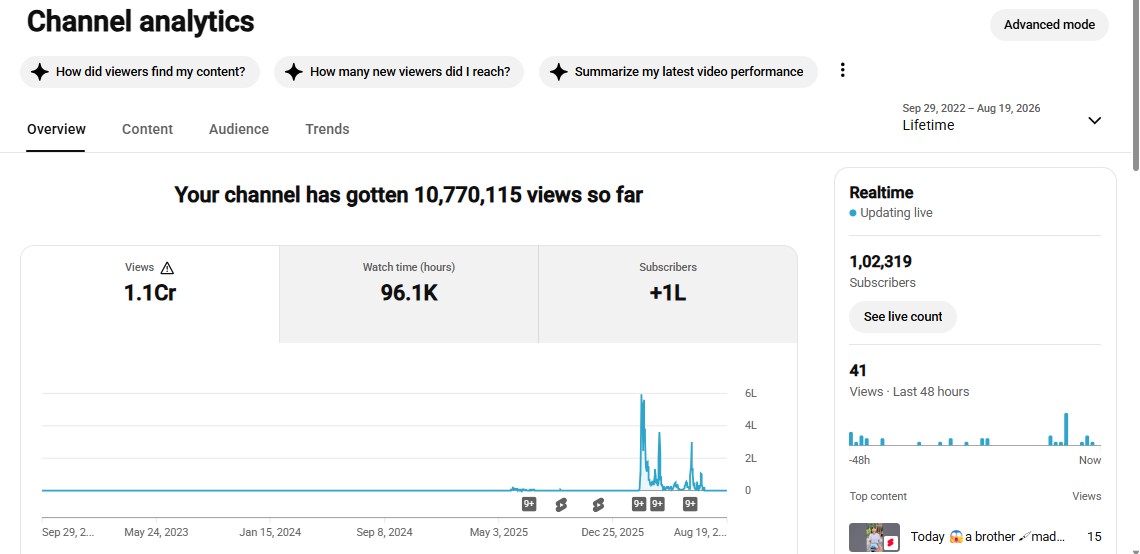Click the last 9+ marker near Aug 2026

coord(690,505)
